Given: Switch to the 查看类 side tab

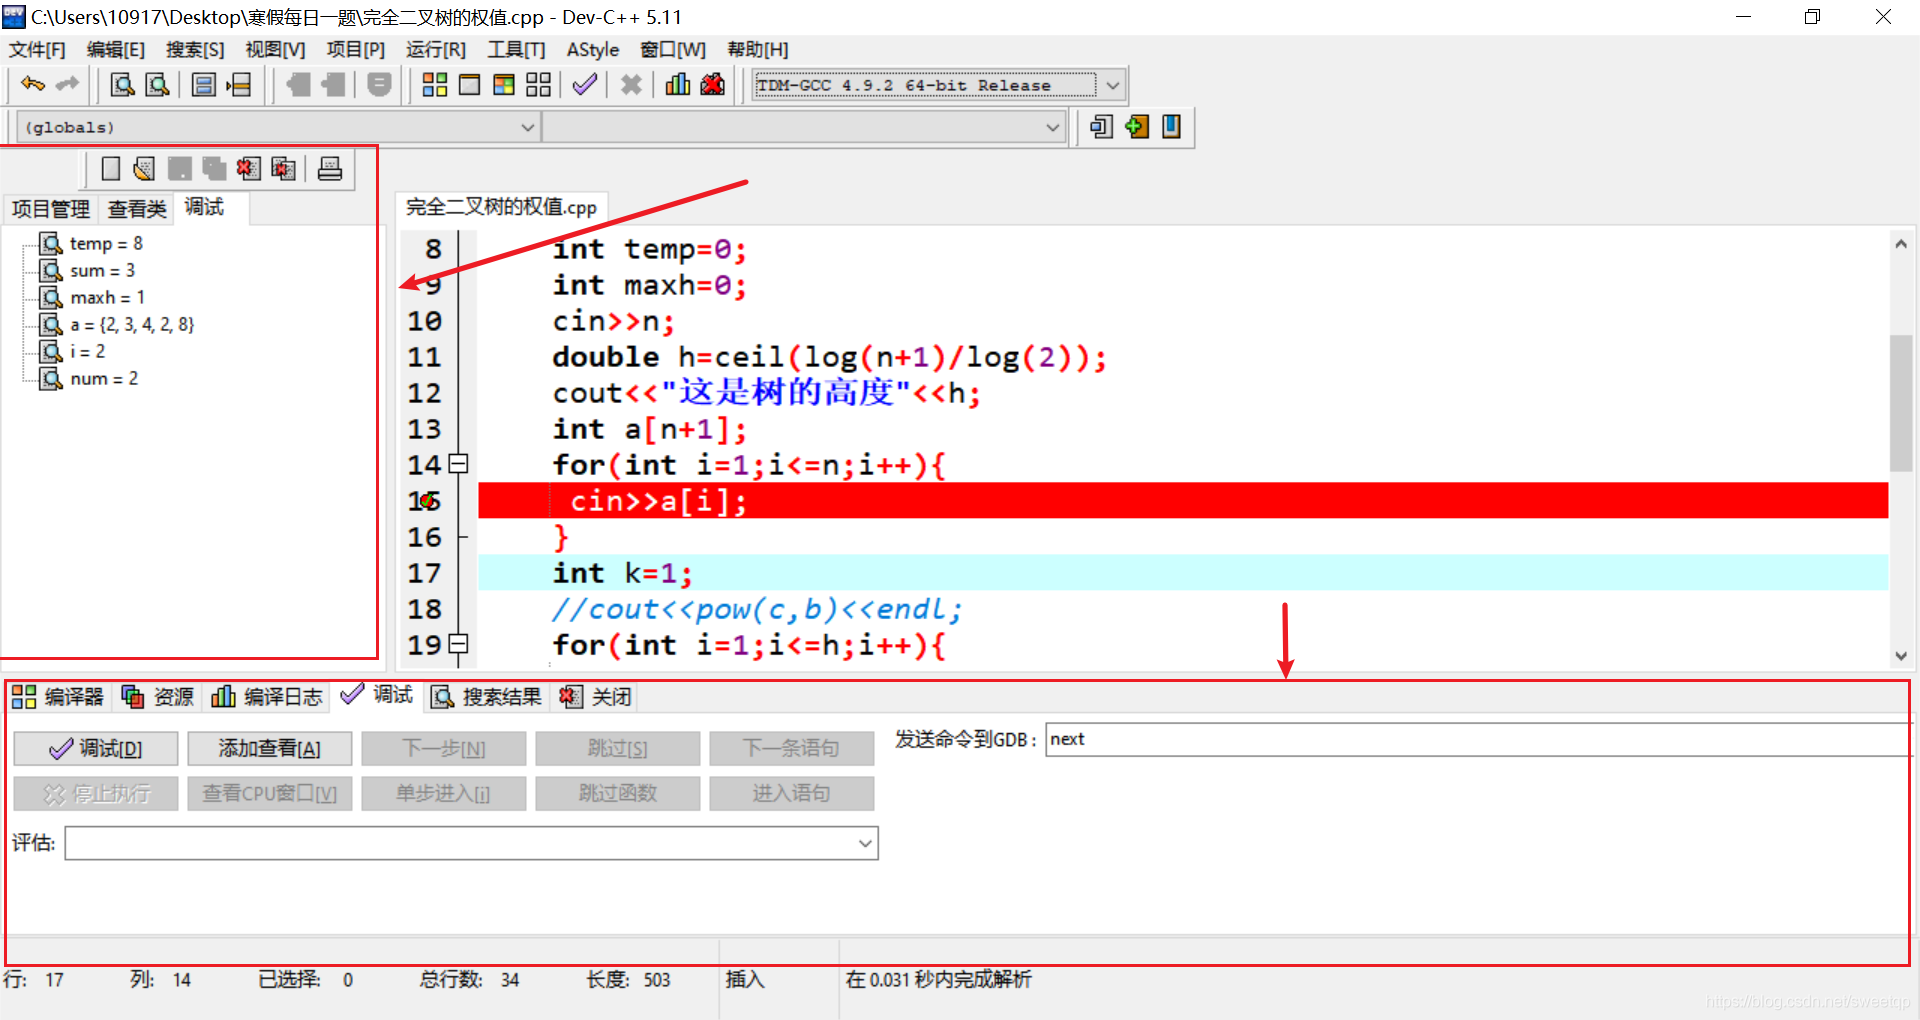Looking at the screenshot, I should [137, 209].
